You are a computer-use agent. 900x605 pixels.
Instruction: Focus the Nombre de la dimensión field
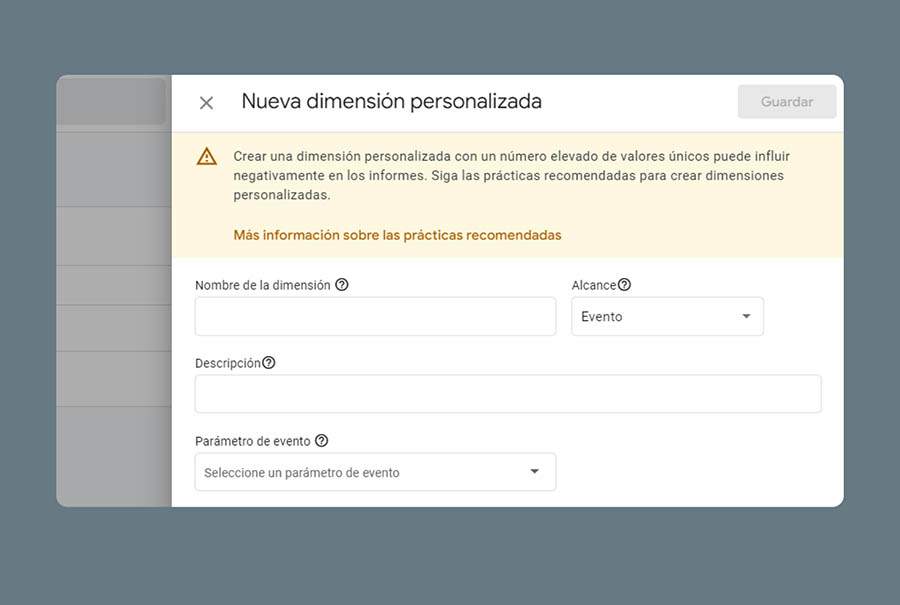pyautogui.click(x=375, y=316)
